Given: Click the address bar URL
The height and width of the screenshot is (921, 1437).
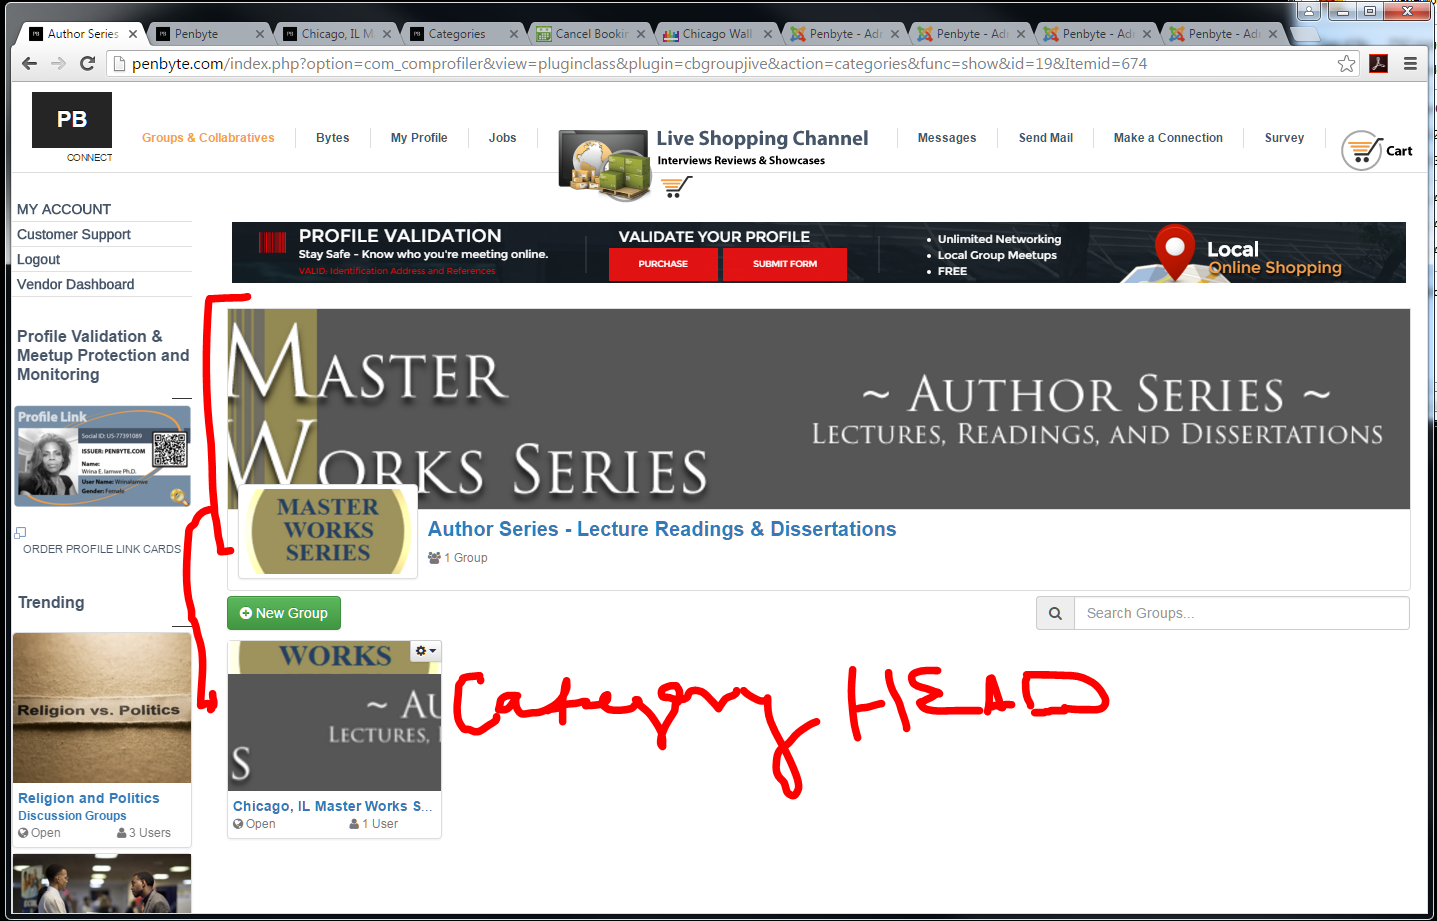Looking at the screenshot, I should (x=639, y=63).
